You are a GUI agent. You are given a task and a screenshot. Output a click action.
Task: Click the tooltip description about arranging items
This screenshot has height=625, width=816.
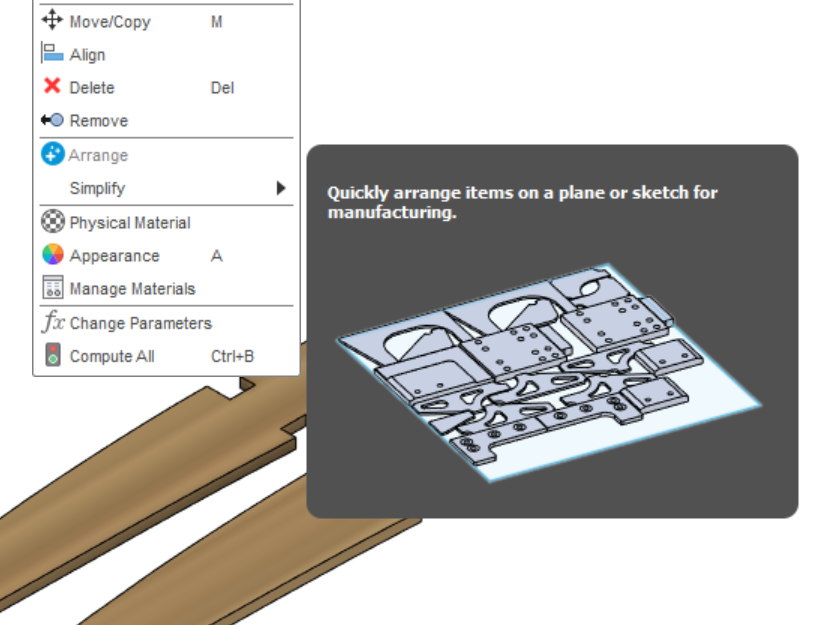point(522,202)
